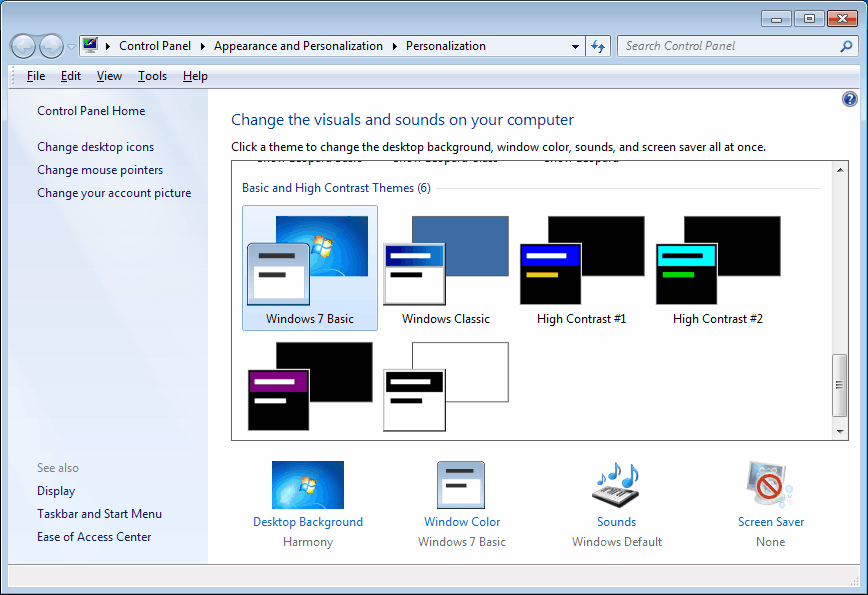868x595 pixels.
Task: Open the address bar history dropdown
Action: (x=575, y=46)
